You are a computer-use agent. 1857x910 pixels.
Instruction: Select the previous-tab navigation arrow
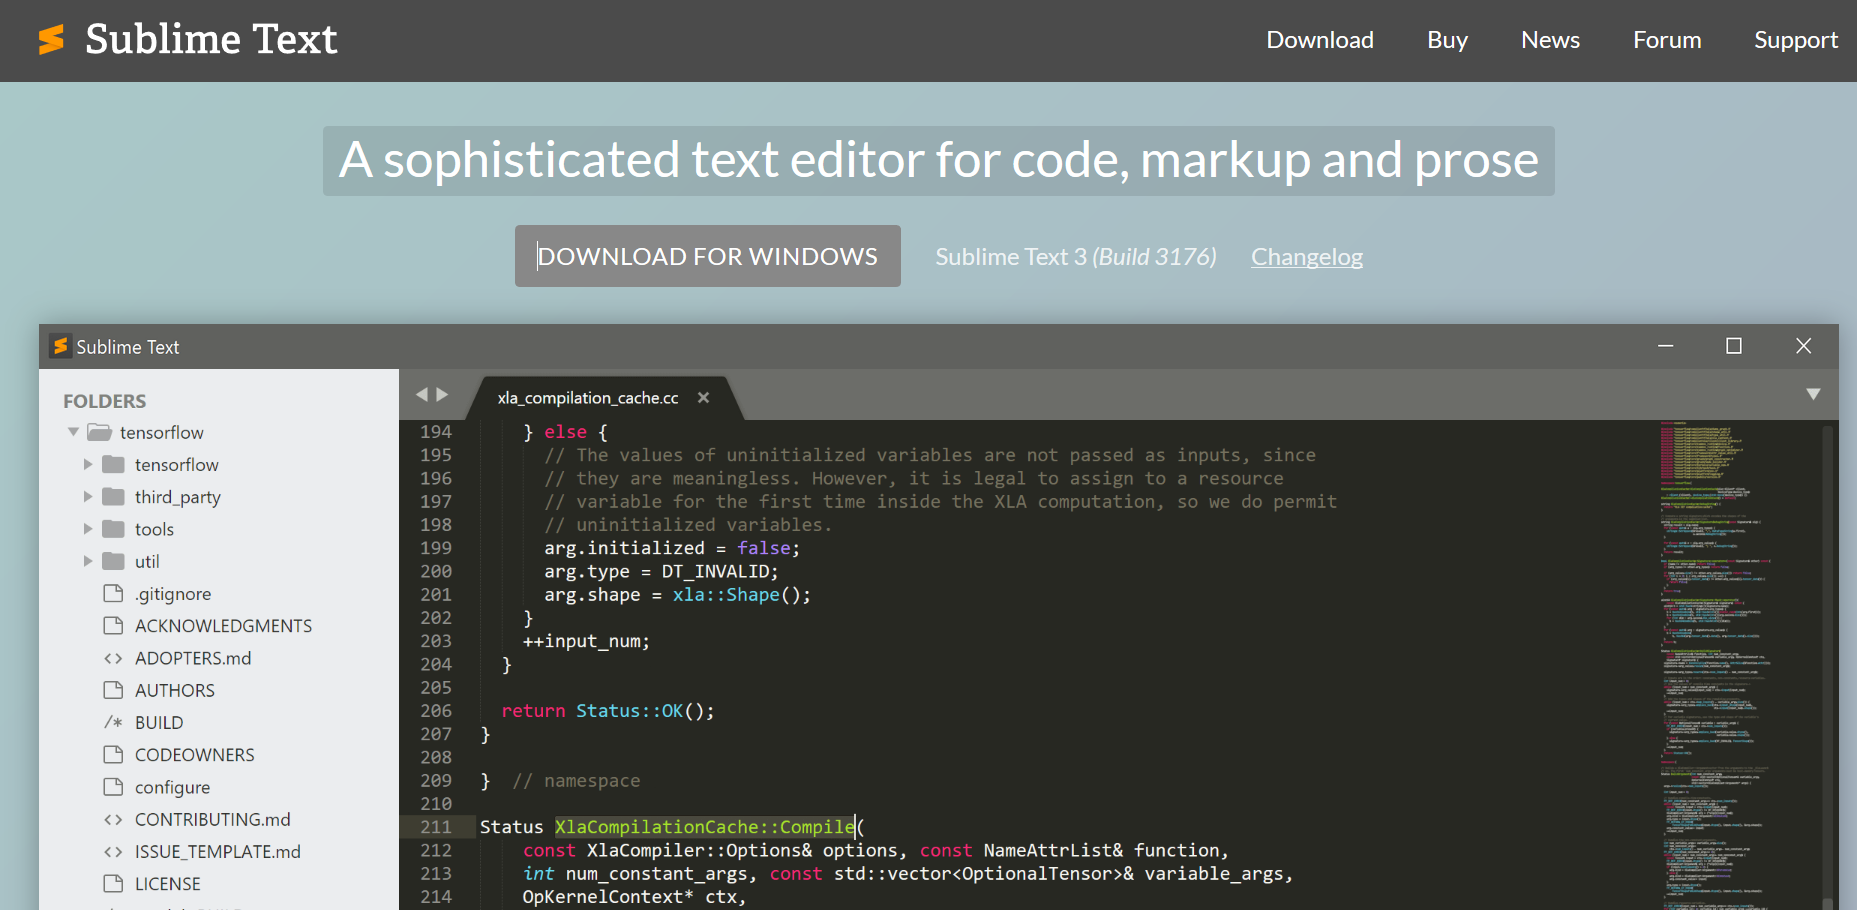click(x=421, y=394)
